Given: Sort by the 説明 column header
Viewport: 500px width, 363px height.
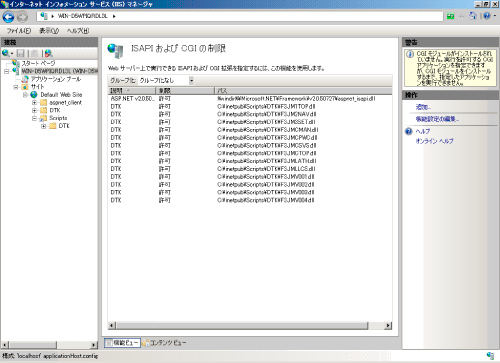Looking at the screenshot, I should [132, 91].
